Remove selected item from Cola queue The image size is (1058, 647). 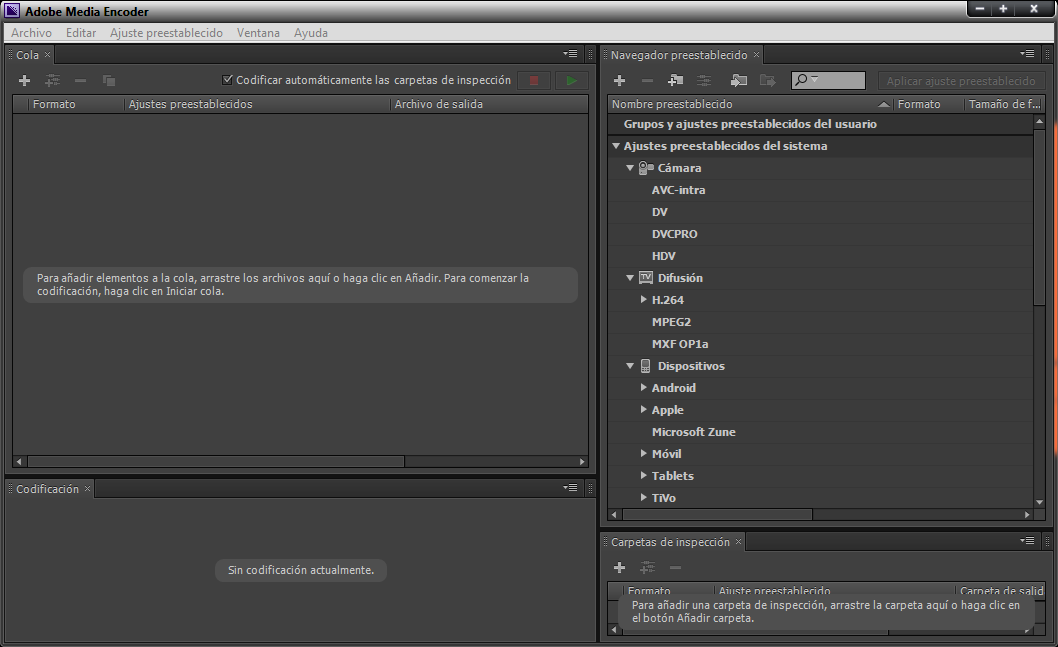80,80
